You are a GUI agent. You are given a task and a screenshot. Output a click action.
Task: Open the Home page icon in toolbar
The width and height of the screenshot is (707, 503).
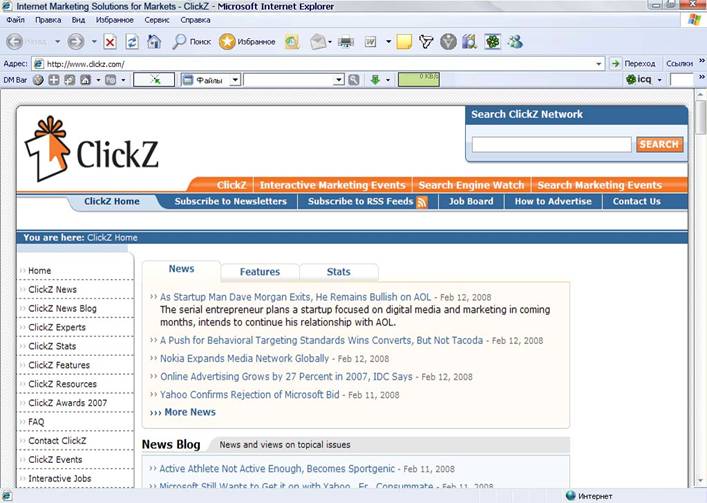point(154,42)
